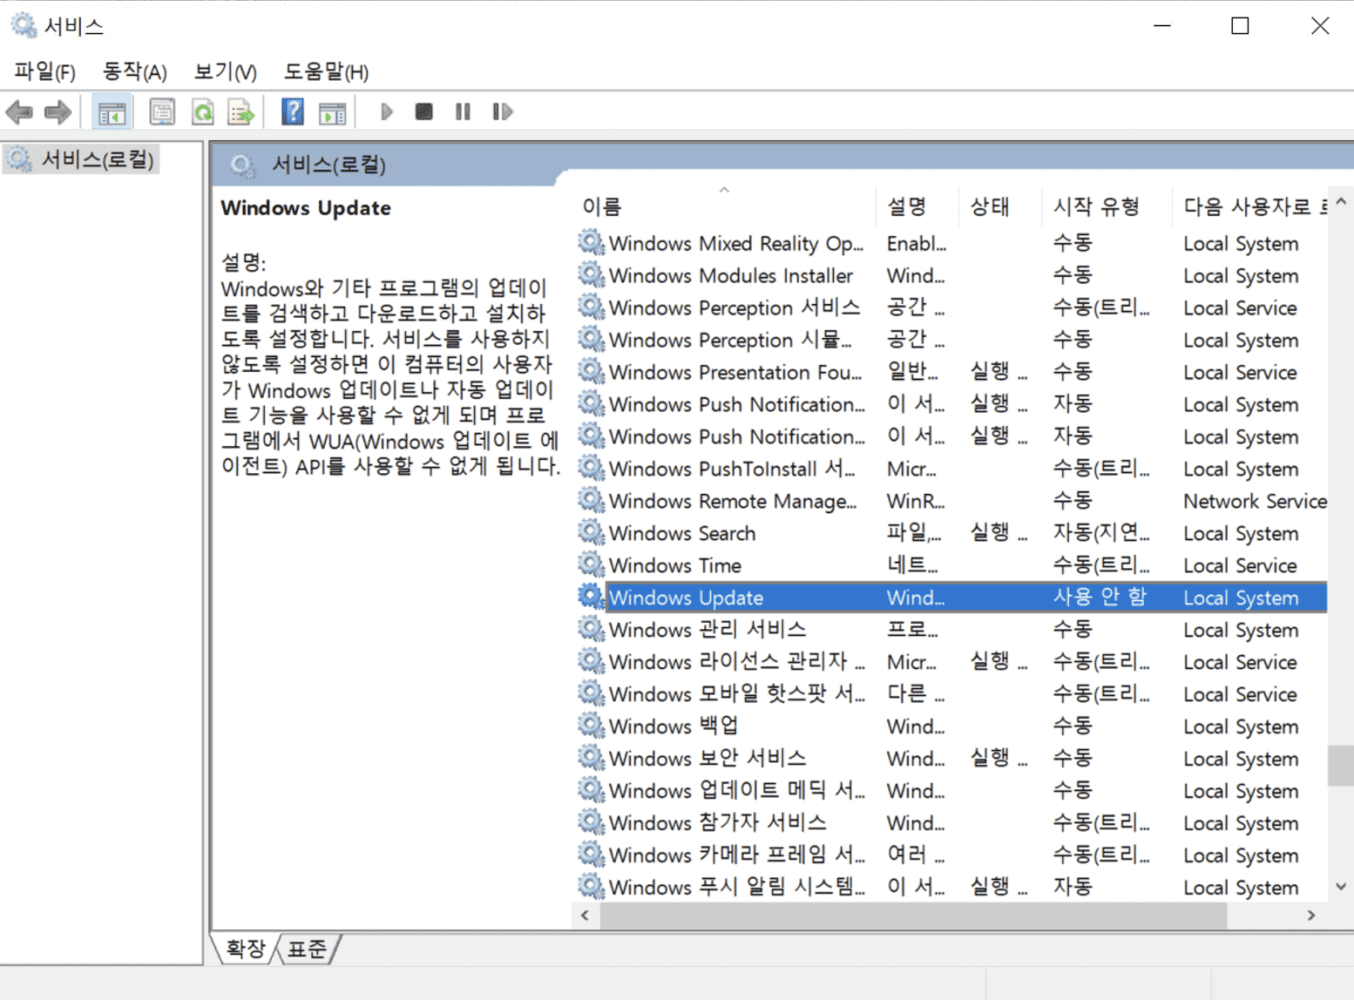Select the Windows 모바일 핫스팟 서... row

951,693
